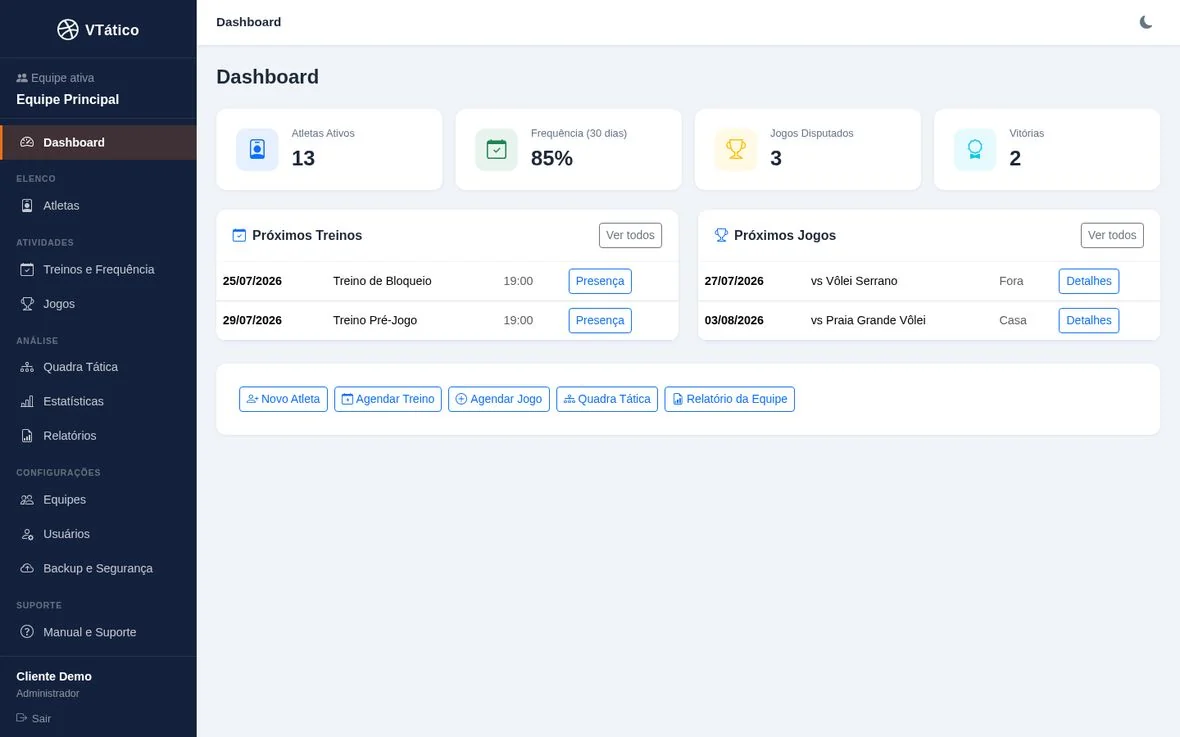Click the Novo Atleta button
The image size is (1180, 737).
(x=283, y=399)
